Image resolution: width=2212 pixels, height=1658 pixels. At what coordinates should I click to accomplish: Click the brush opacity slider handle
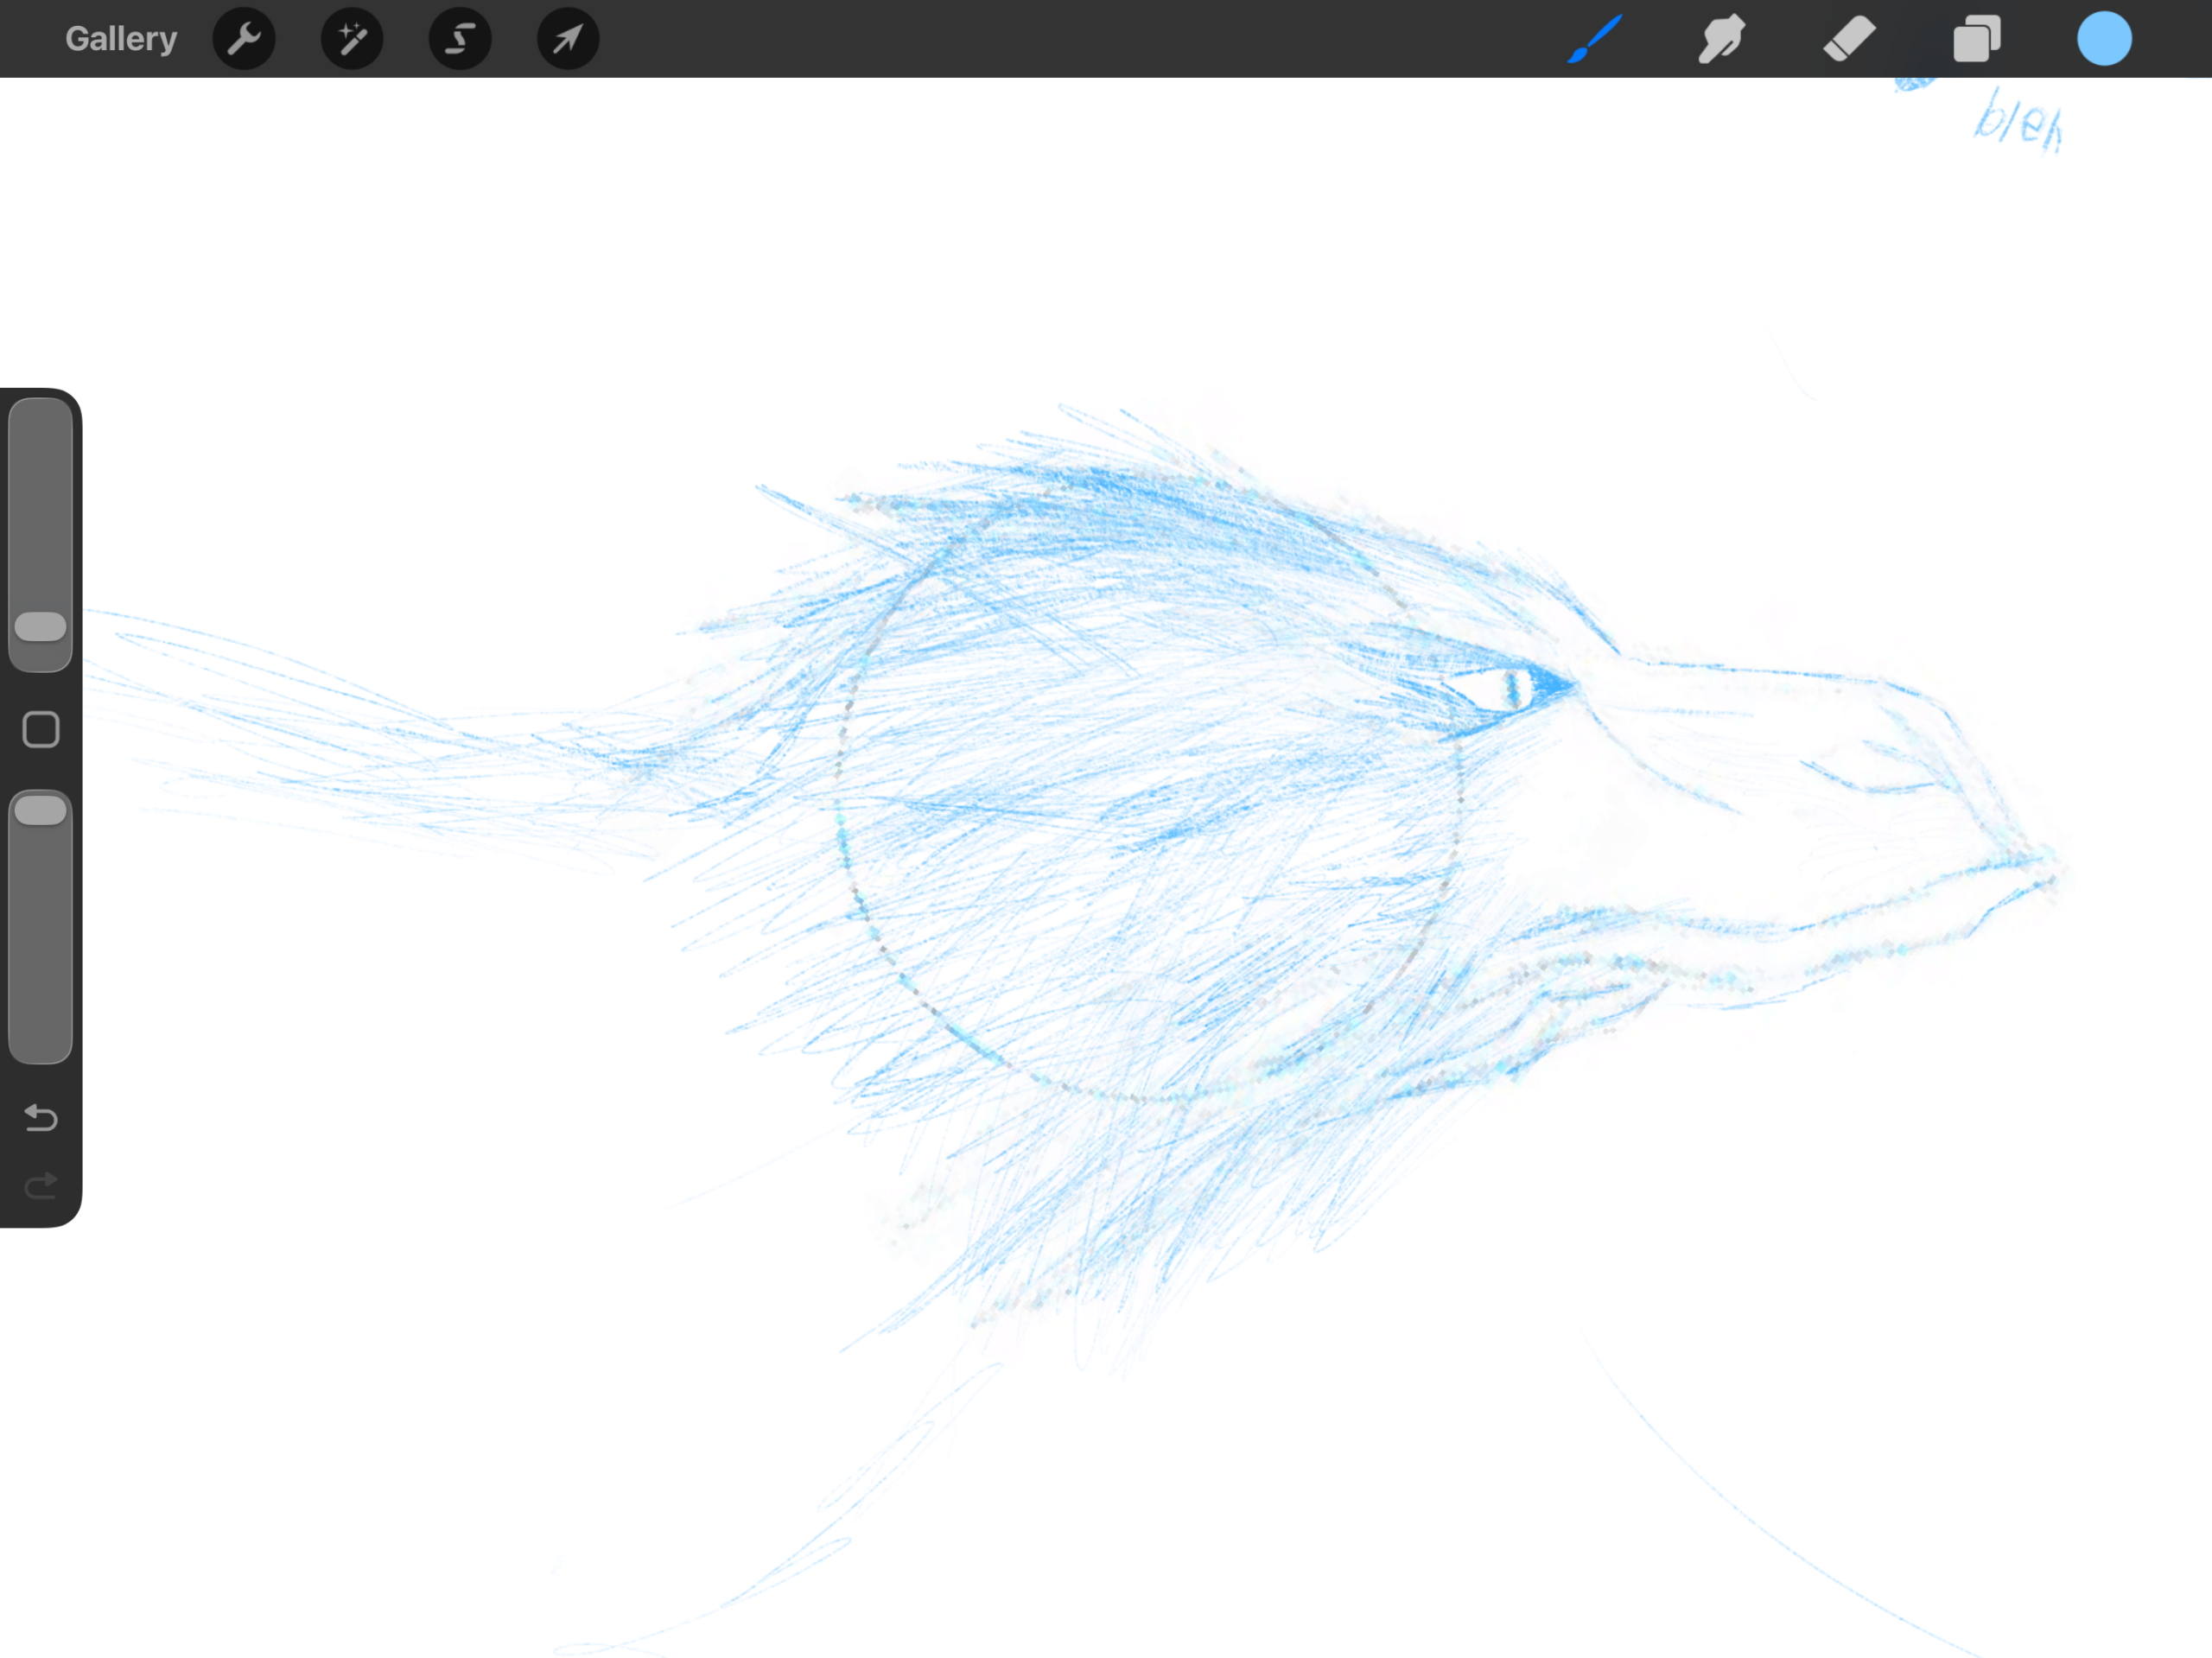[41, 810]
